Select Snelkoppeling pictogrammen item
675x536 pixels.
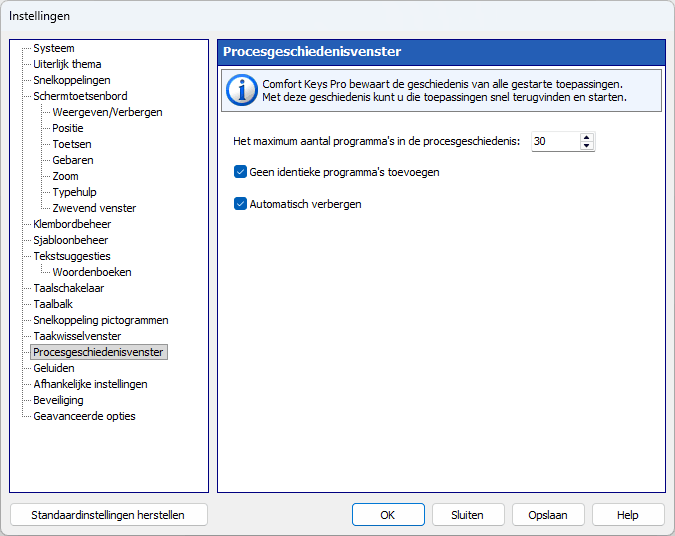click(101, 320)
